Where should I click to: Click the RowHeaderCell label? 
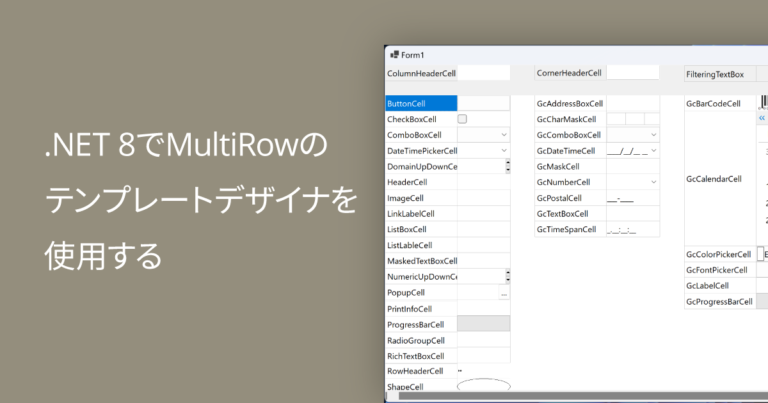tap(415, 371)
